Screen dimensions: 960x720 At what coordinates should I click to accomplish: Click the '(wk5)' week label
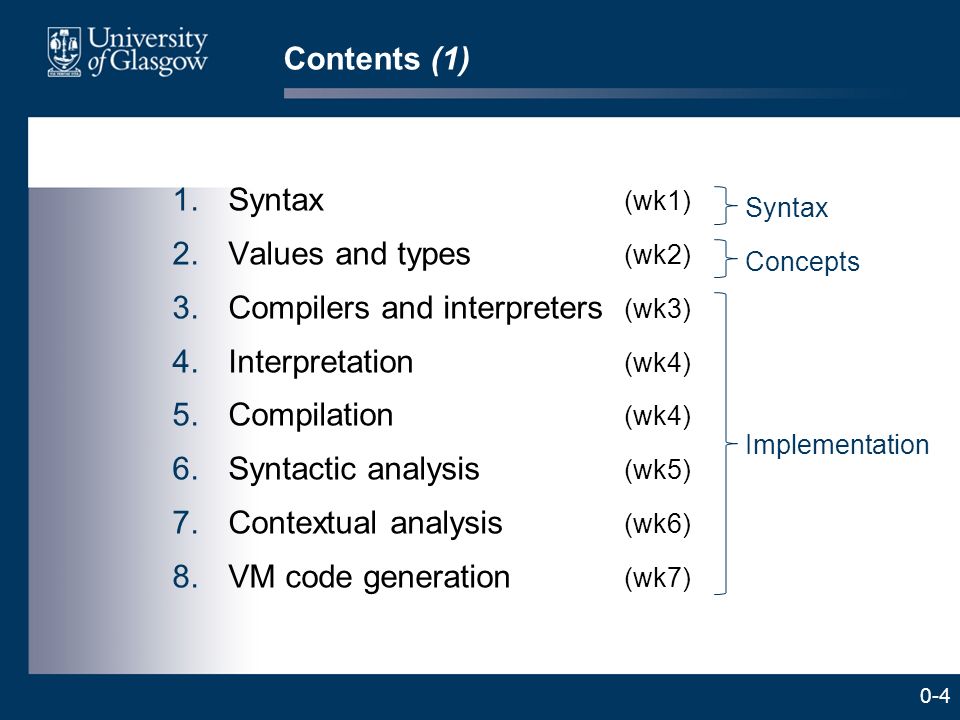[x=658, y=470]
